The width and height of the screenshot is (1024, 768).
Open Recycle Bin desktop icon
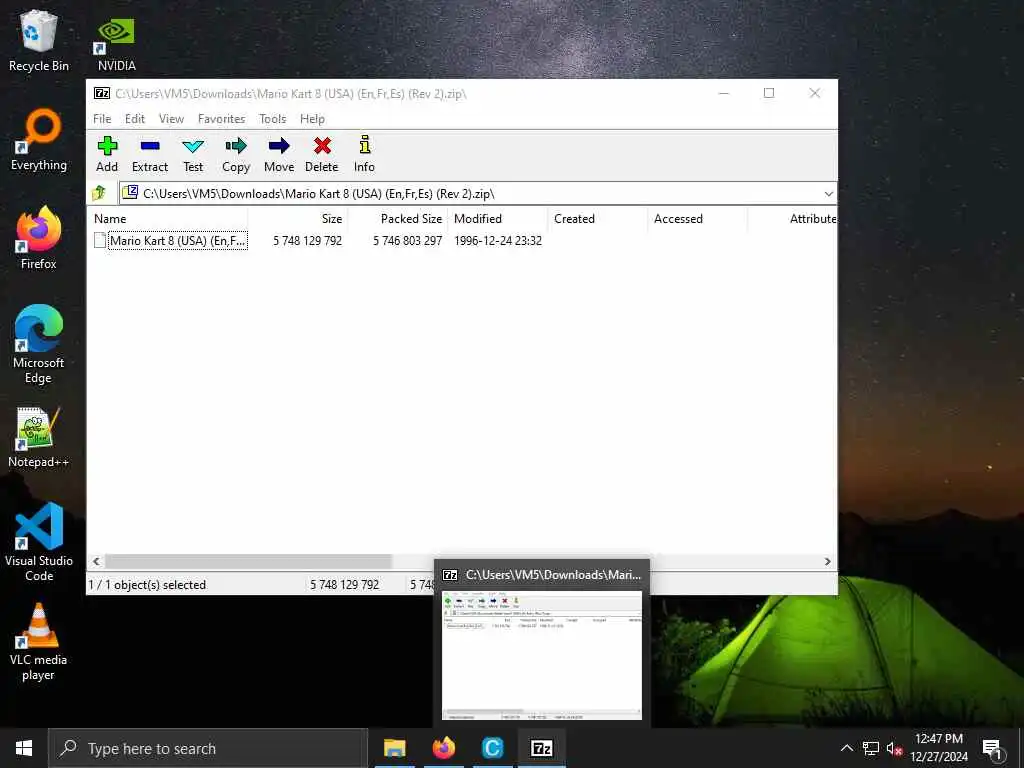(x=39, y=40)
